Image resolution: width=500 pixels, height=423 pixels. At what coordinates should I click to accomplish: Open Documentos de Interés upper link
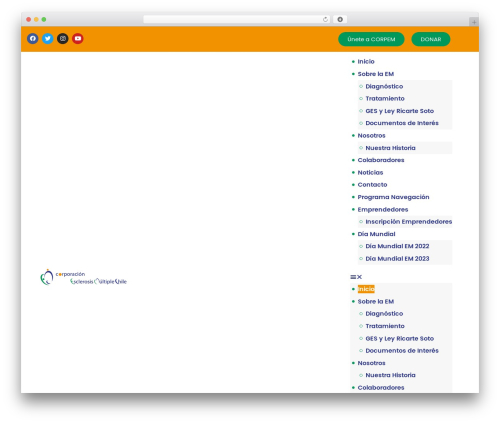click(402, 123)
